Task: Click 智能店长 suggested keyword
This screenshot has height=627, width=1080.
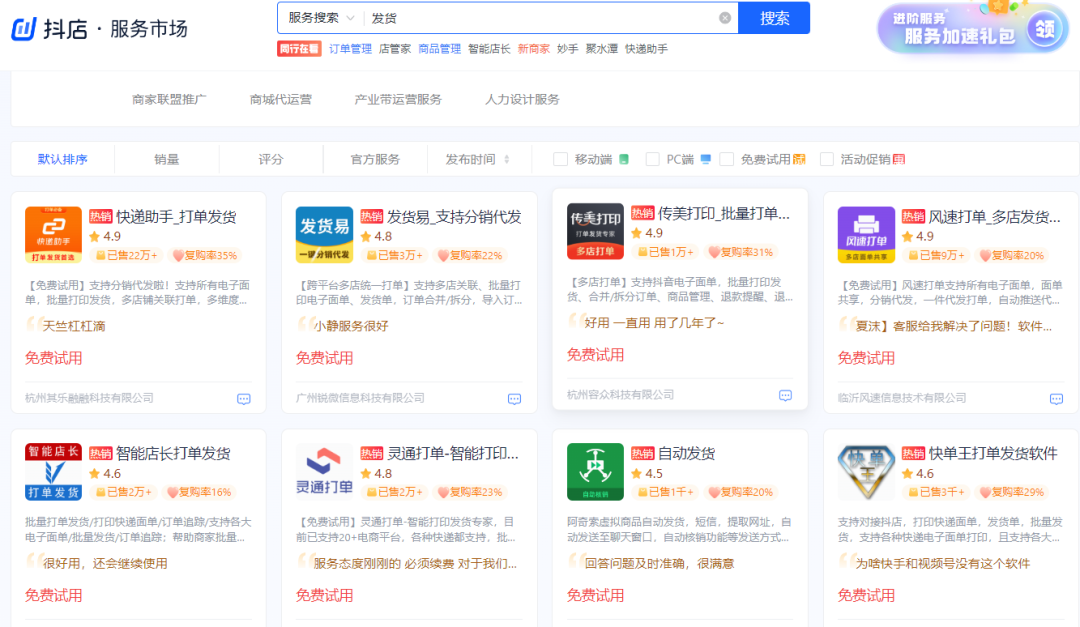Action: click(x=489, y=49)
